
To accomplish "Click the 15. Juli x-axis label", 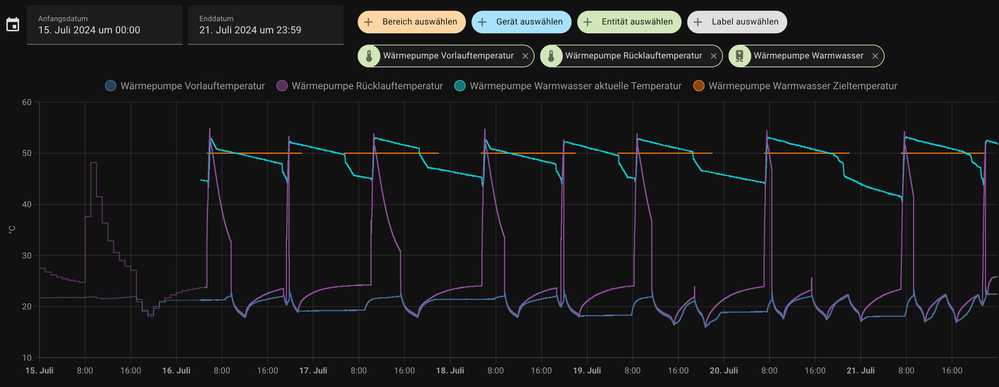I will (x=39, y=370).
